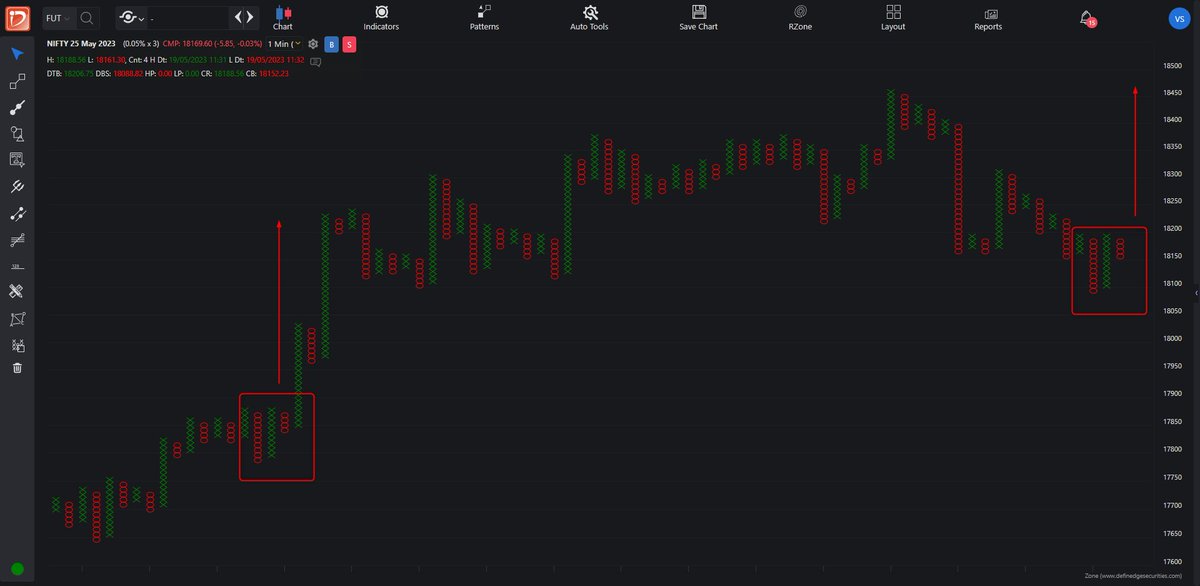Select the multi-point line tool

coord(17,213)
